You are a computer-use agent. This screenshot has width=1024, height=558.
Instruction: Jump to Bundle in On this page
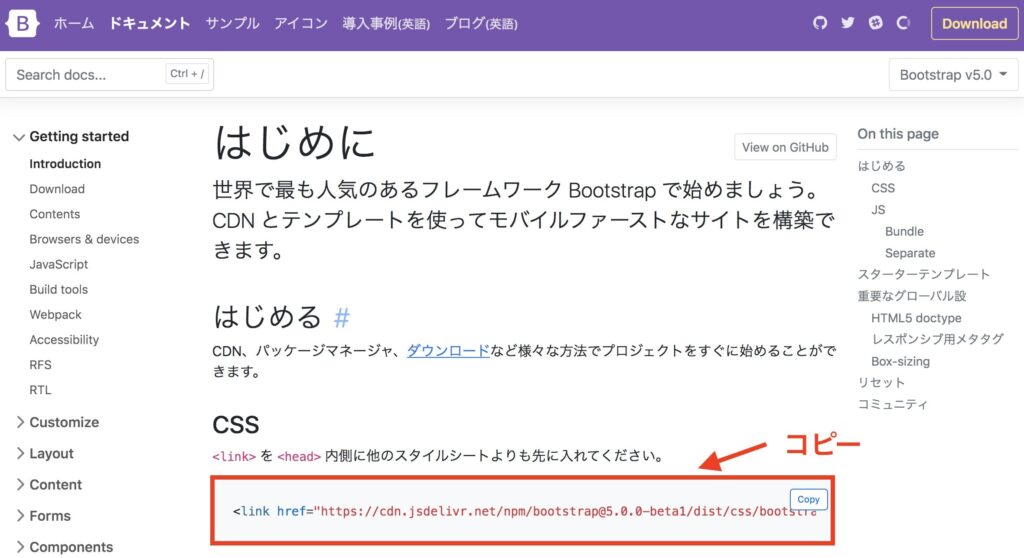point(904,231)
